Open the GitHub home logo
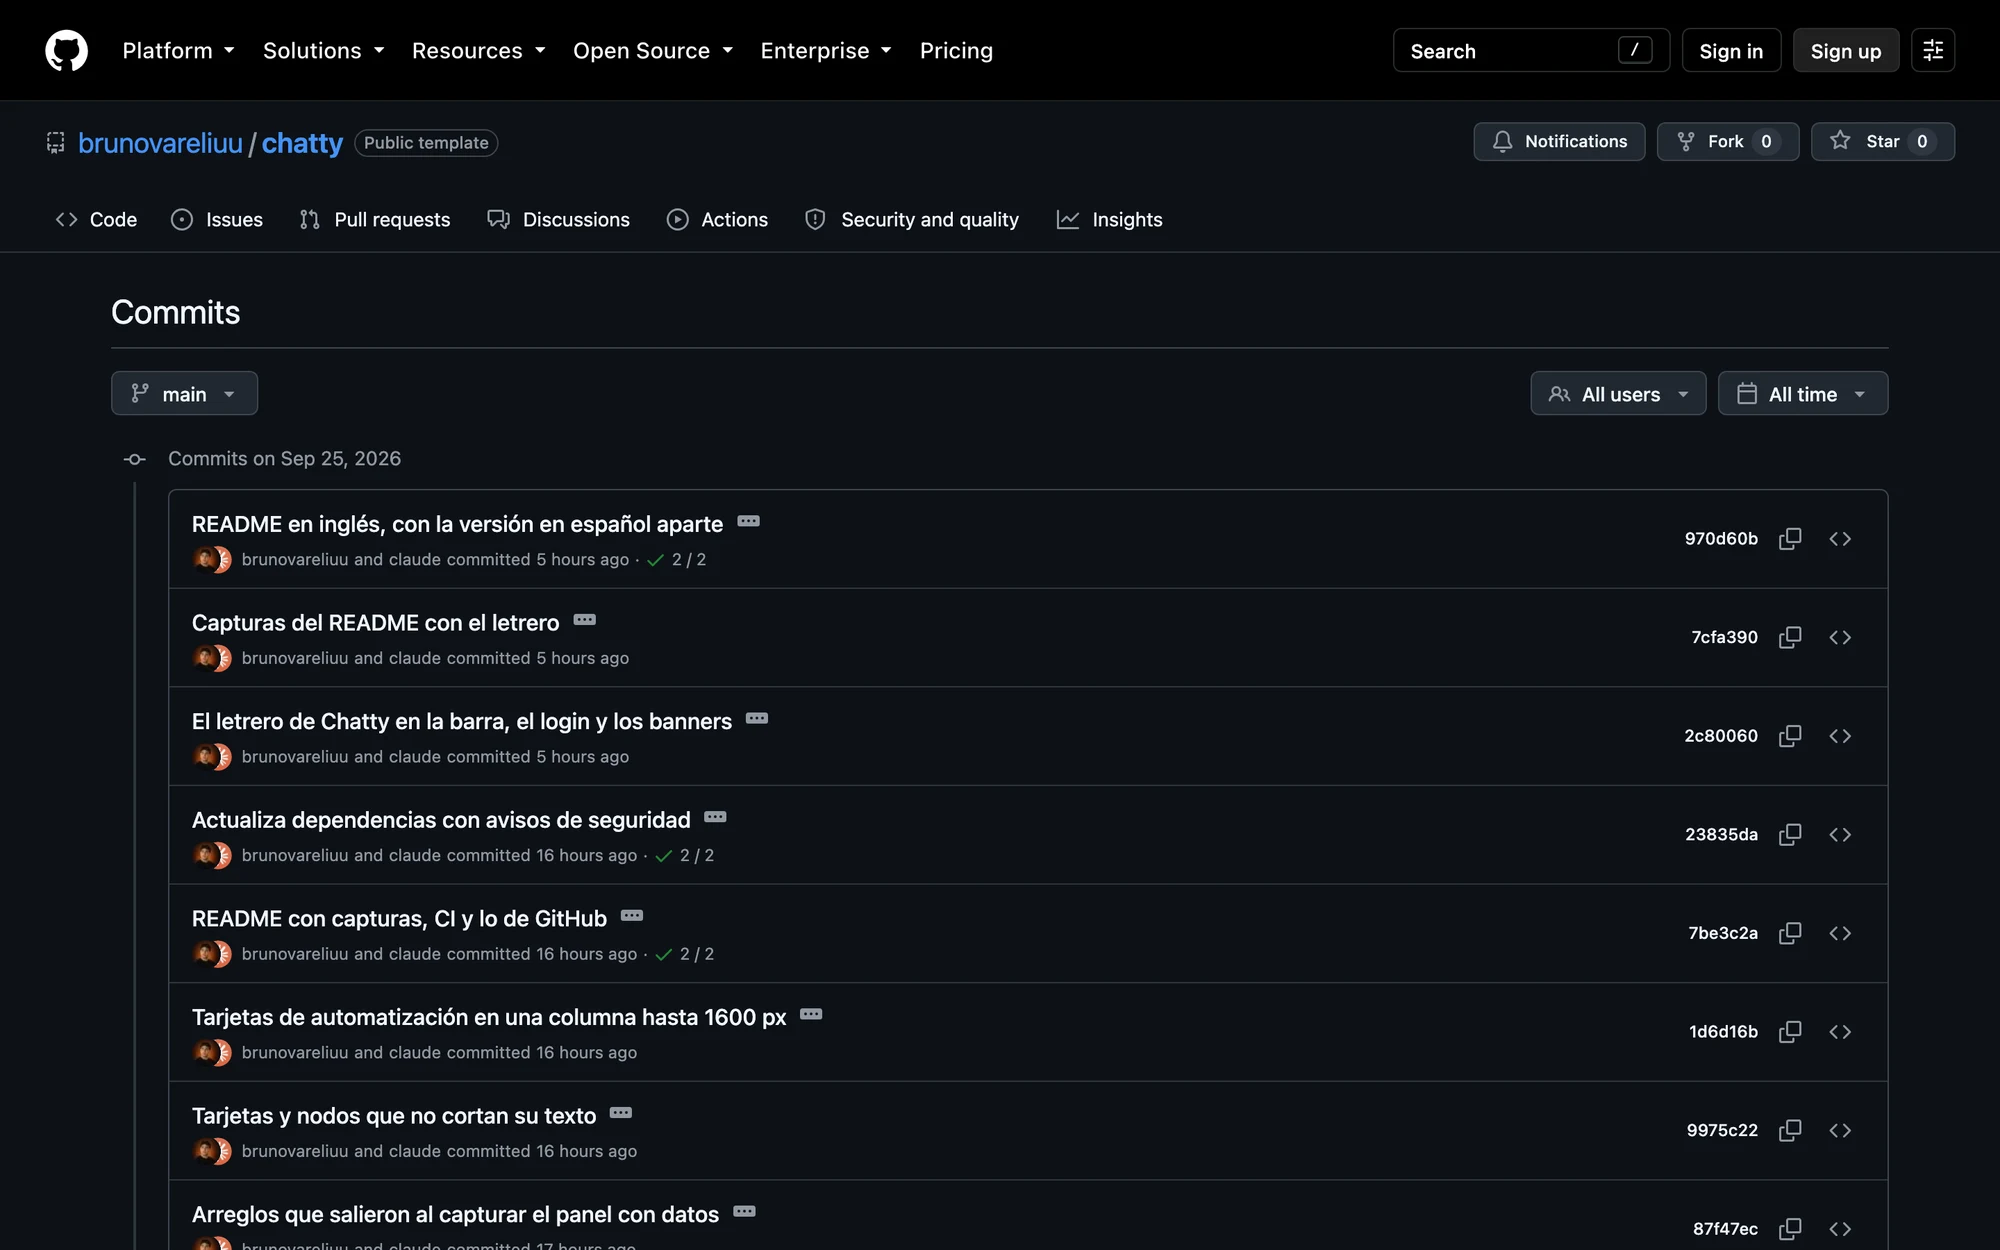The height and width of the screenshot is (1250, 2000). pyautogui.click(x=66, y=51)
